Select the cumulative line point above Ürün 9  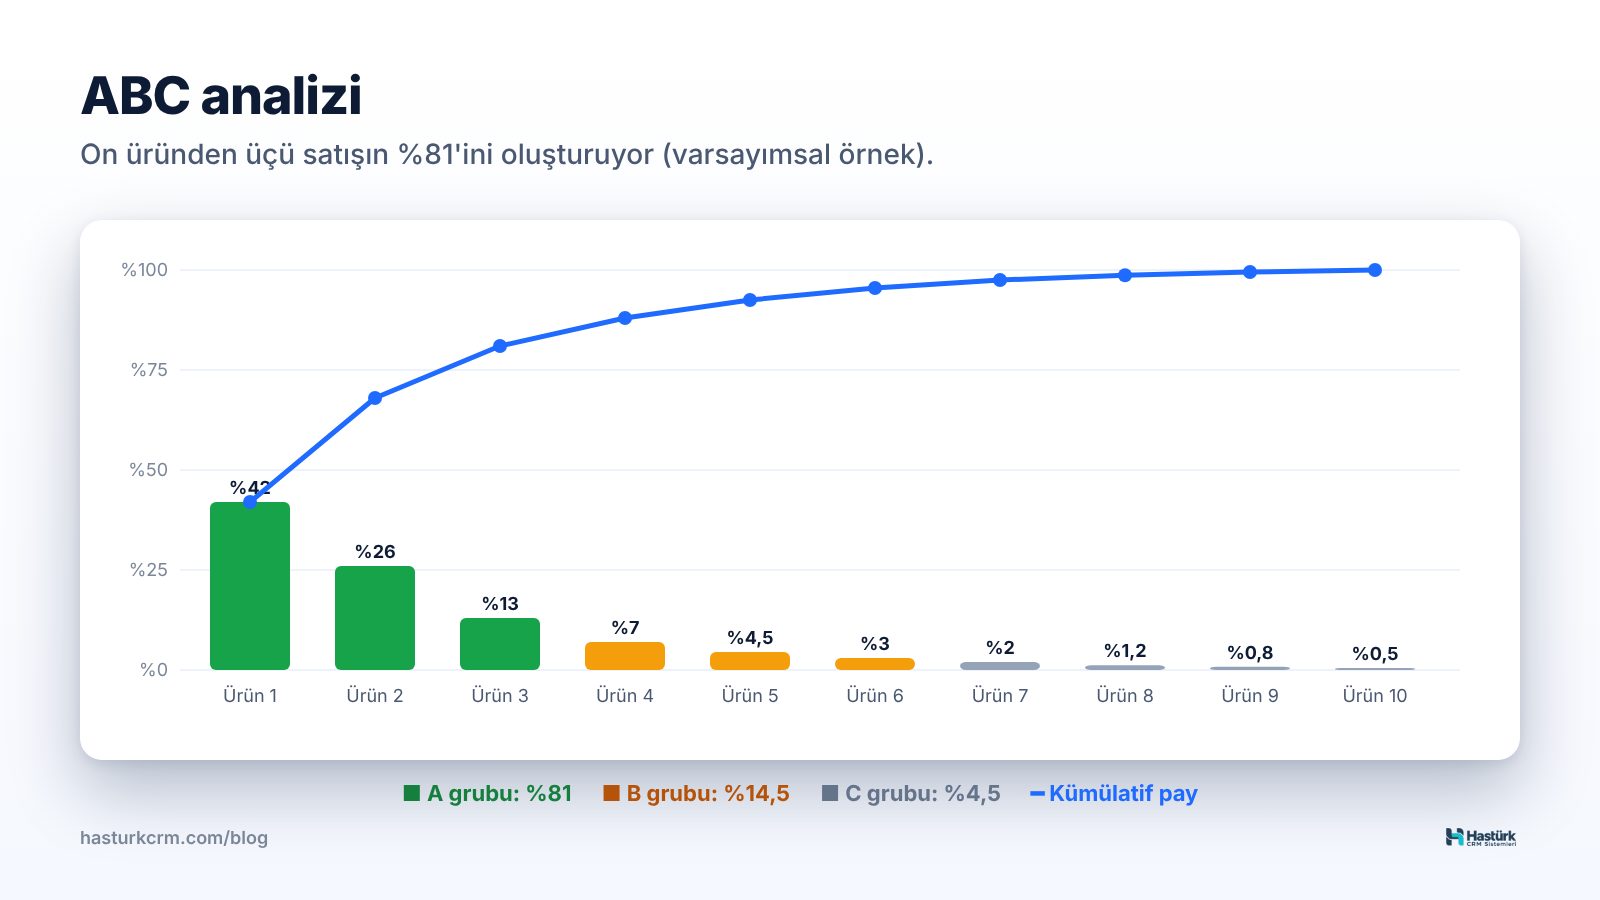(x=1250, y=272)
